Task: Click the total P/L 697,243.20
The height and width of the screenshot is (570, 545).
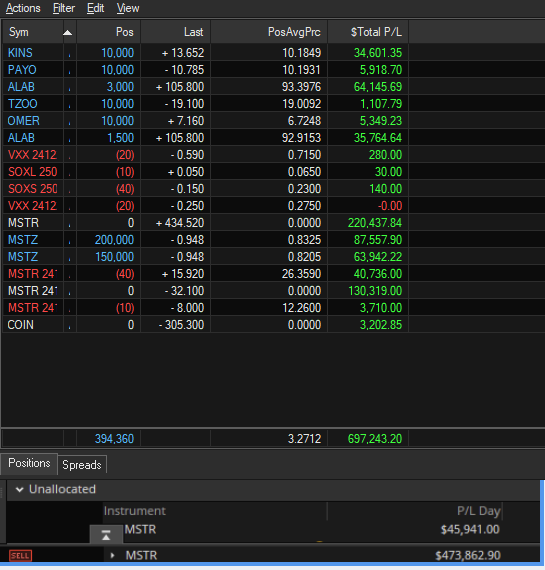Action: click(x=375, y=439)
